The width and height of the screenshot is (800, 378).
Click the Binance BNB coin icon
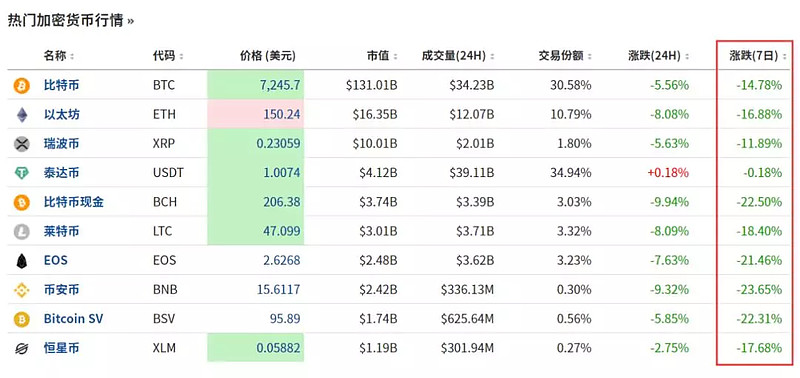point(21,290)
